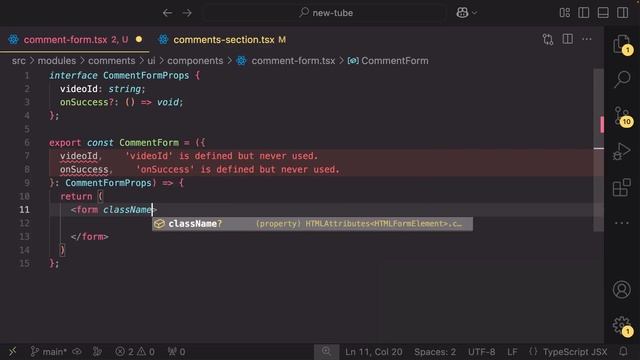
Task: Open the Source Control view
Action: [x=622, y=116]
